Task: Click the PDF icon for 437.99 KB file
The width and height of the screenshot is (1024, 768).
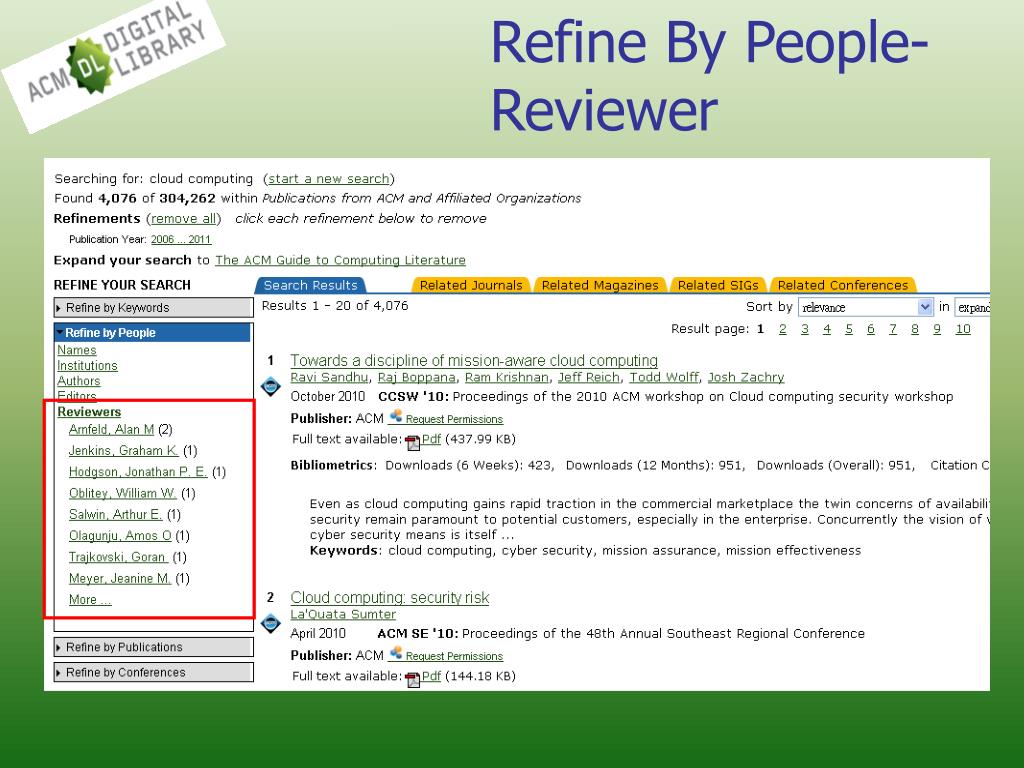Action: (413, 443)
